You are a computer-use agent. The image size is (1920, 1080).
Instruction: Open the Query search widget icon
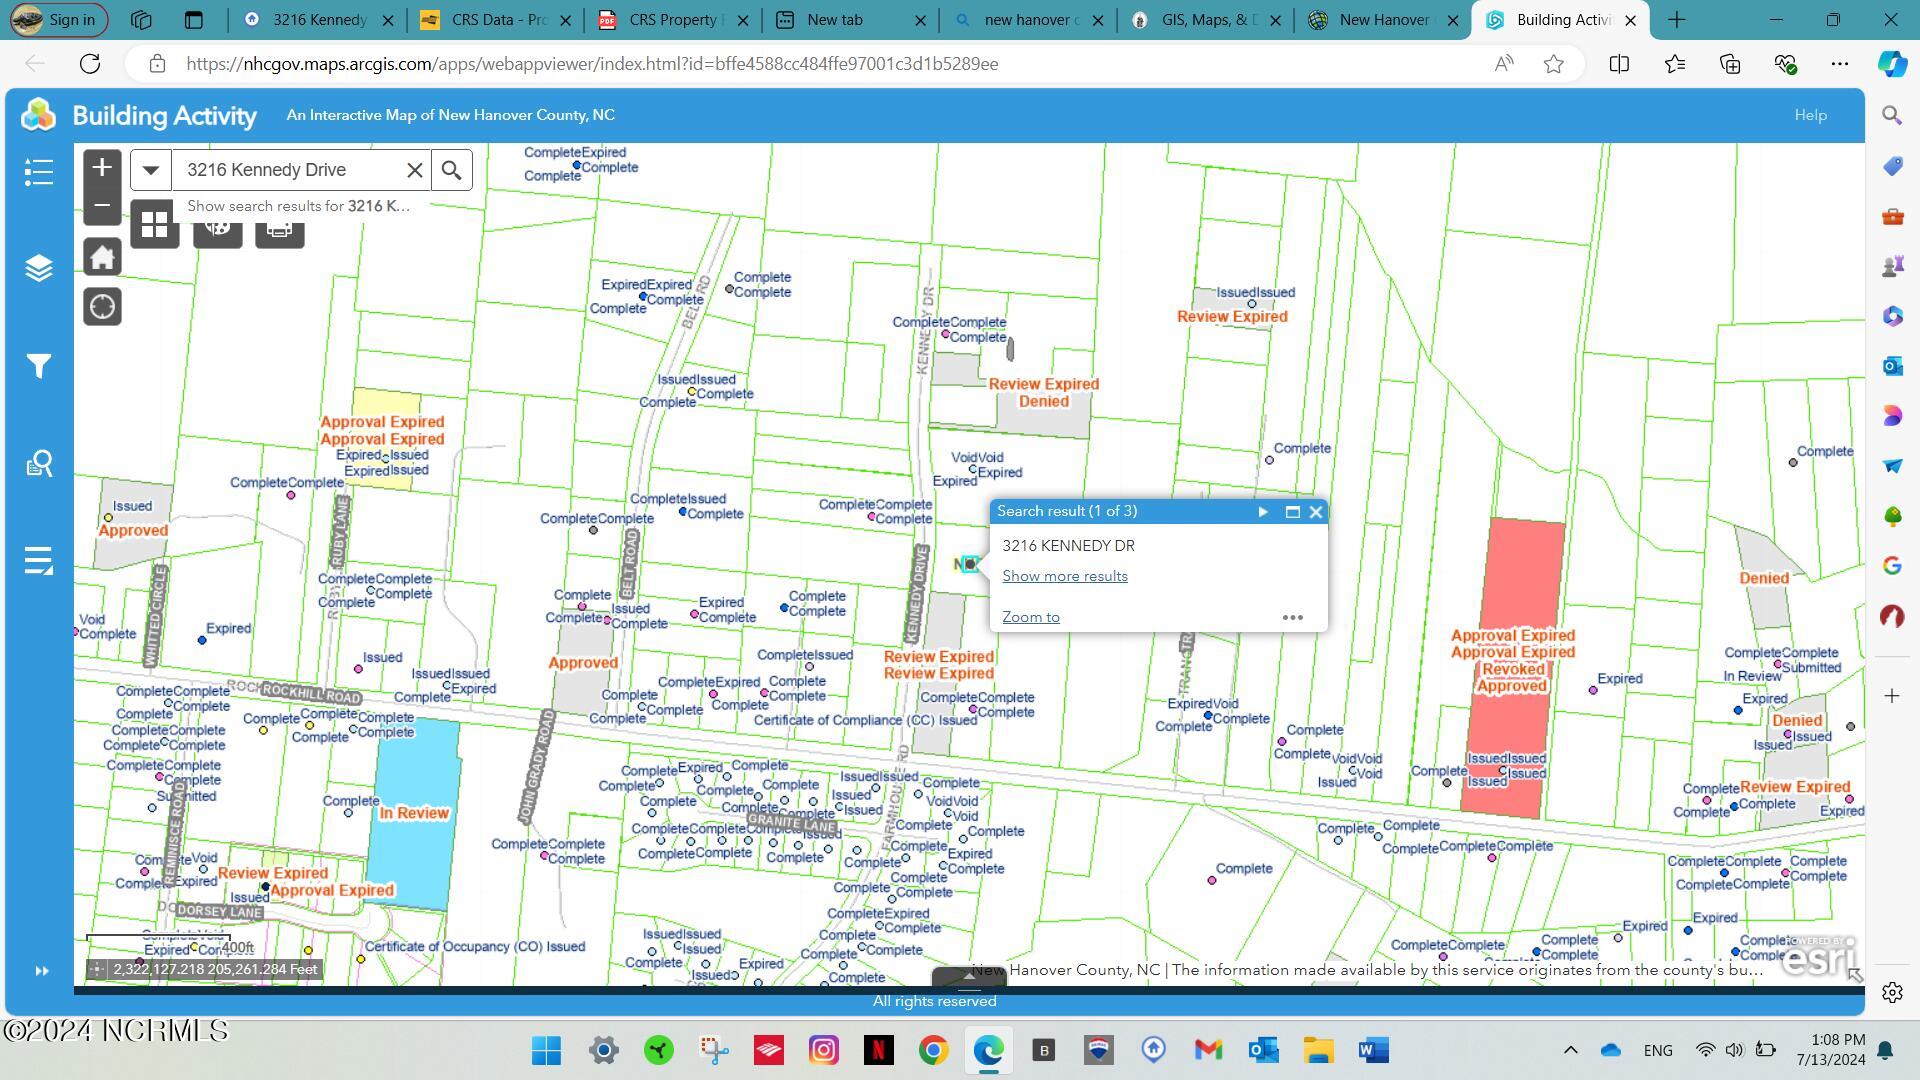coord(38,463)
